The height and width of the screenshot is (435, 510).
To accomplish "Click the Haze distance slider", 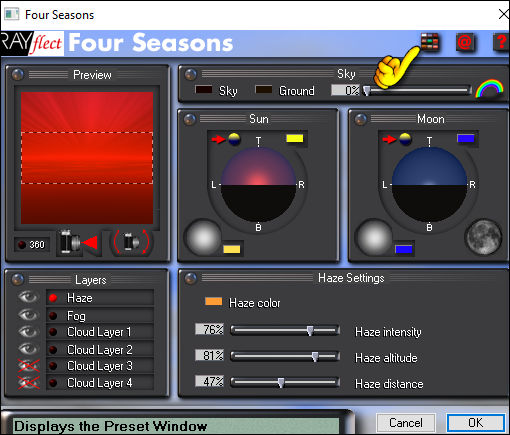I will pos(285,382).
